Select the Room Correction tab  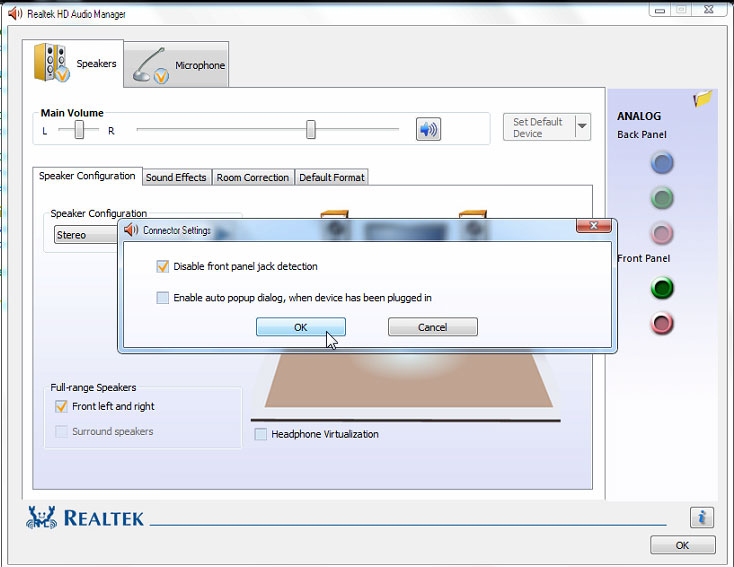pos(252,177)
